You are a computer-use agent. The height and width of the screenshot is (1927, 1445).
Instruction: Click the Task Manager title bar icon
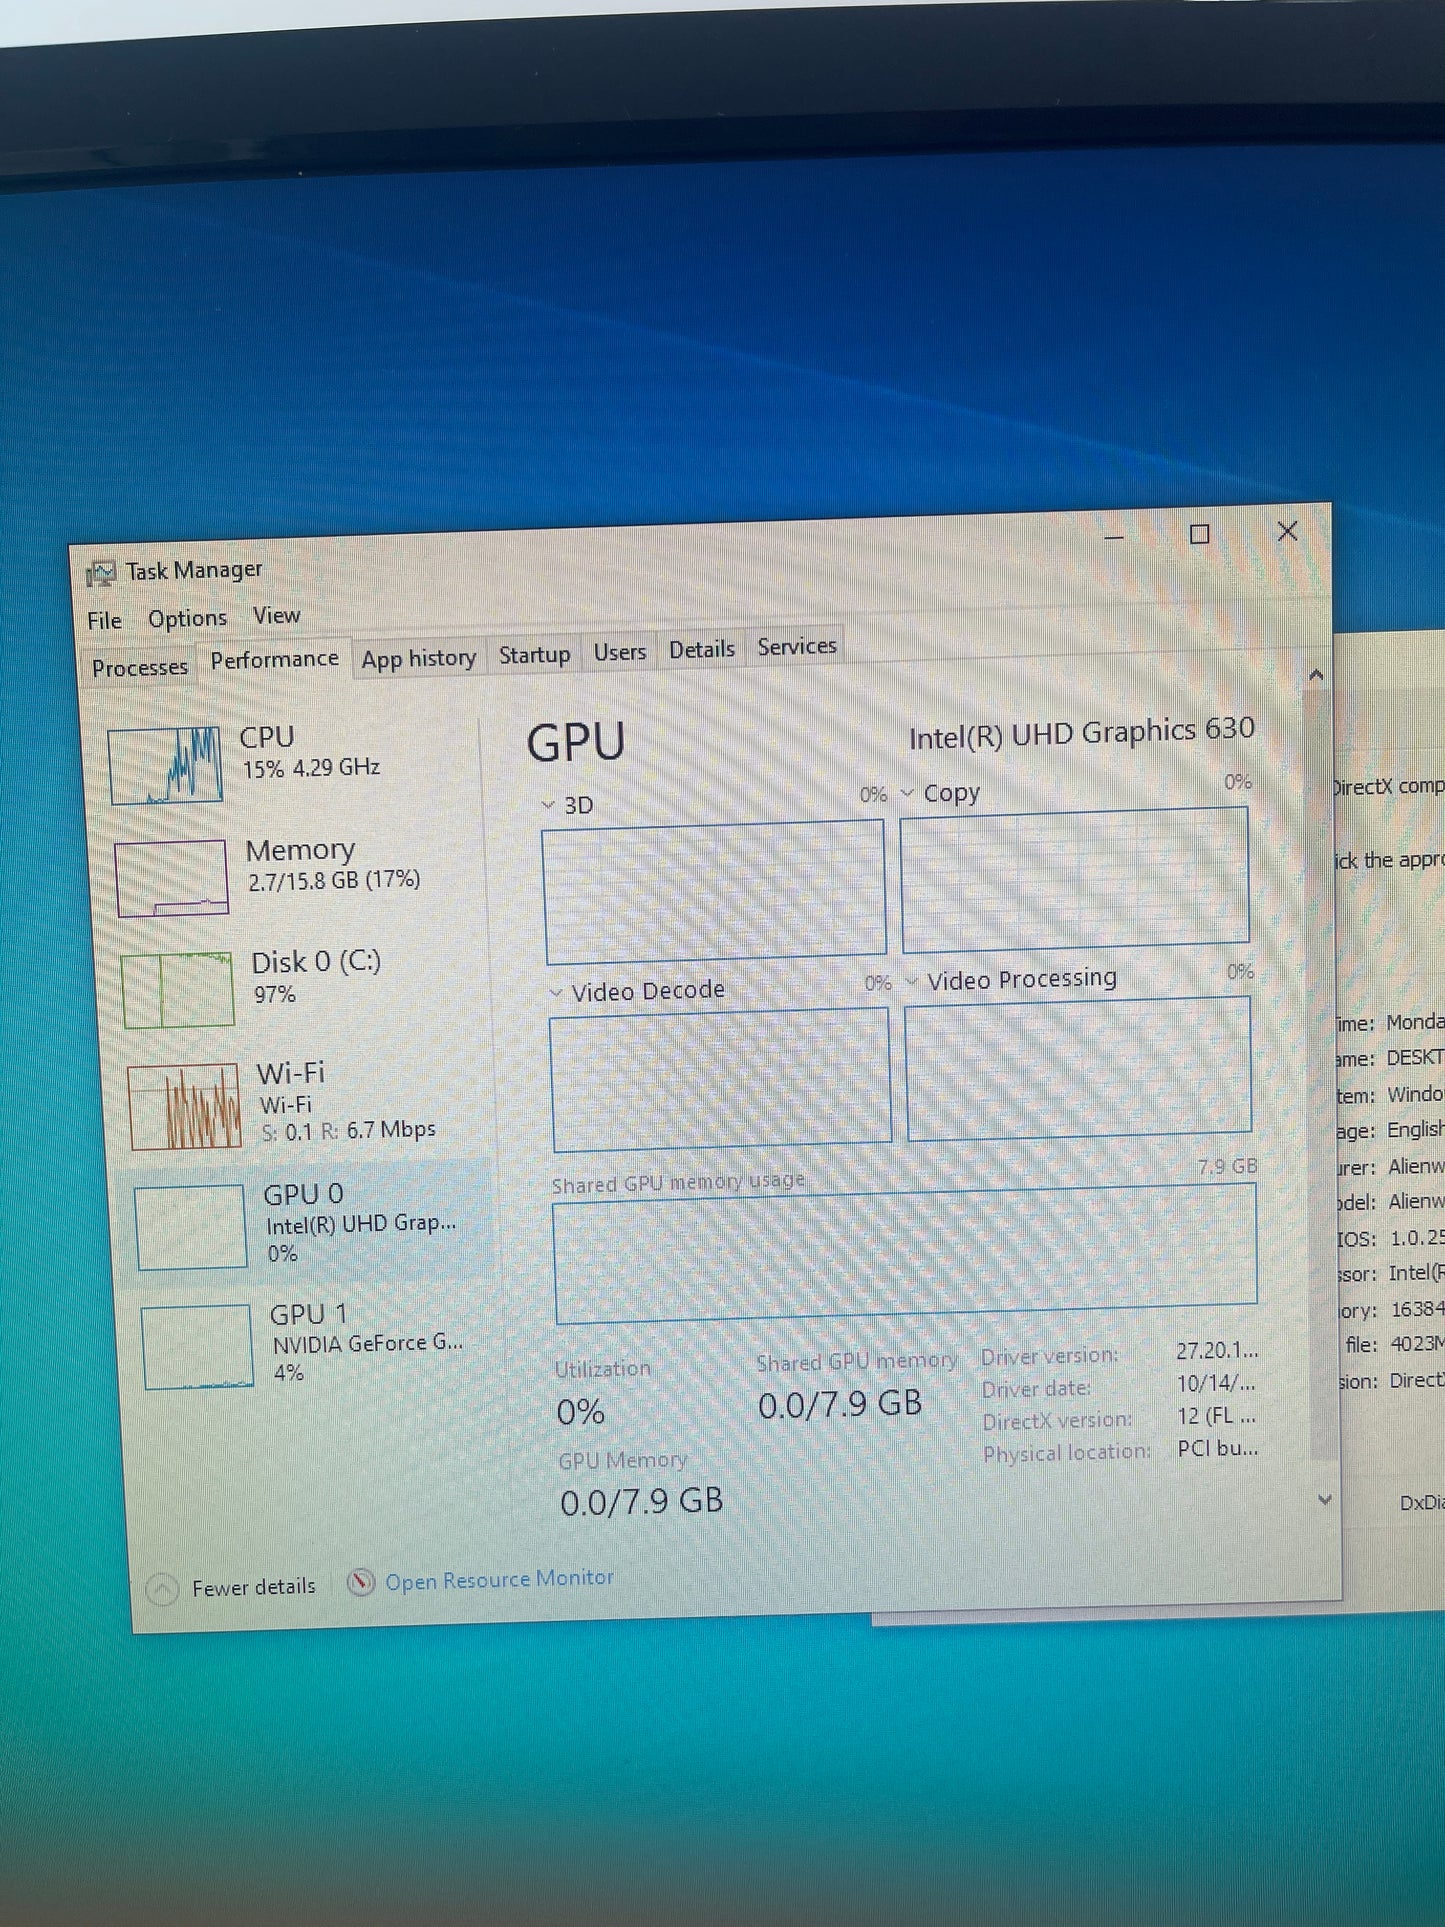tap(101, 573)
